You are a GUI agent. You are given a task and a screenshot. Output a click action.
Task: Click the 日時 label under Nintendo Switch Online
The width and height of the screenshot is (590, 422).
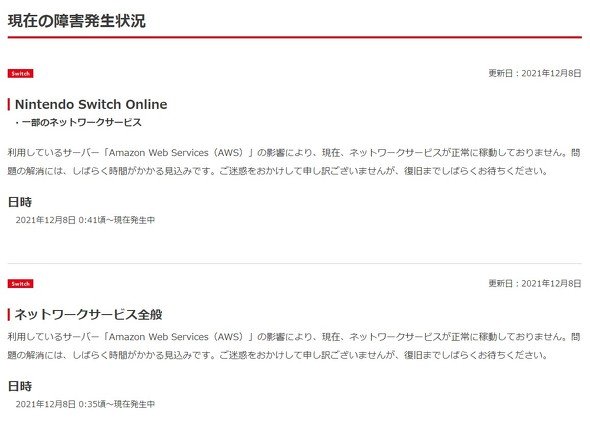click(20, 202)
